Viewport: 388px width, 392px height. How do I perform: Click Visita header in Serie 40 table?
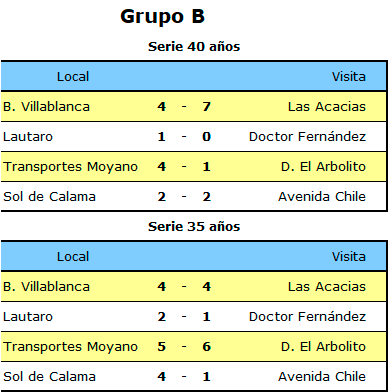pos(349,77)
